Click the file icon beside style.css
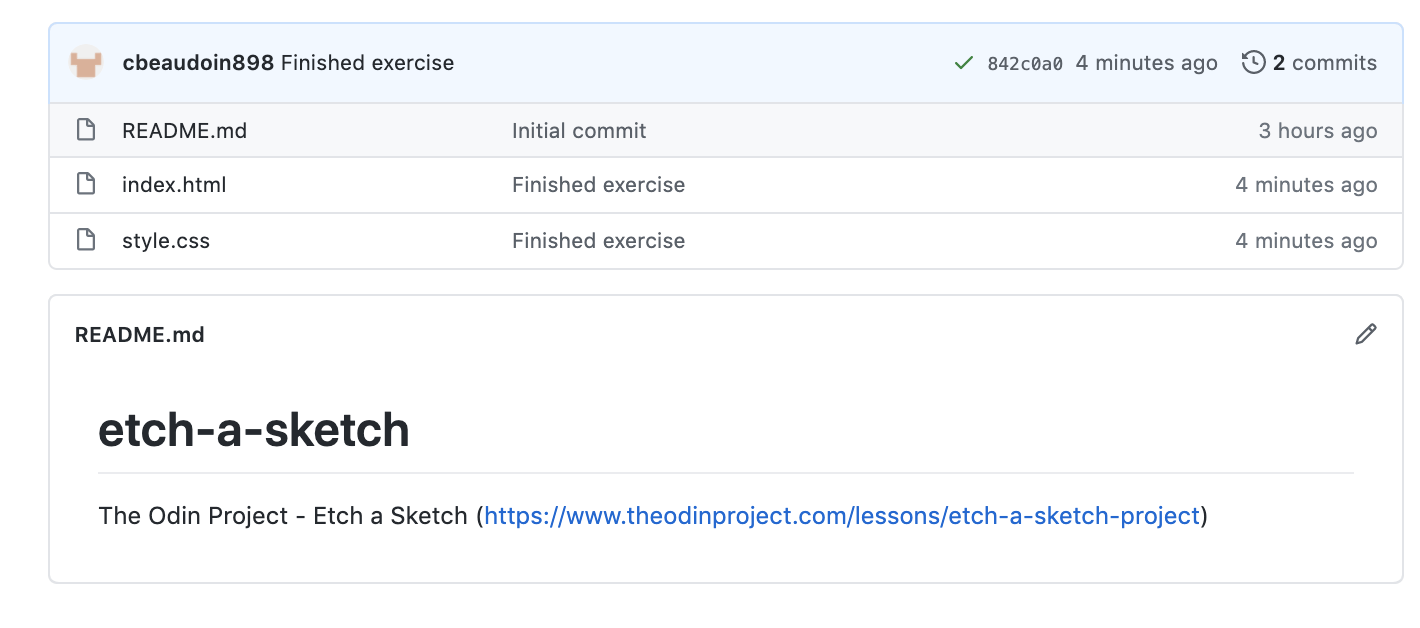Viewport: 1420px width, 628px height. pyautogui.click(x=86, y=240)
